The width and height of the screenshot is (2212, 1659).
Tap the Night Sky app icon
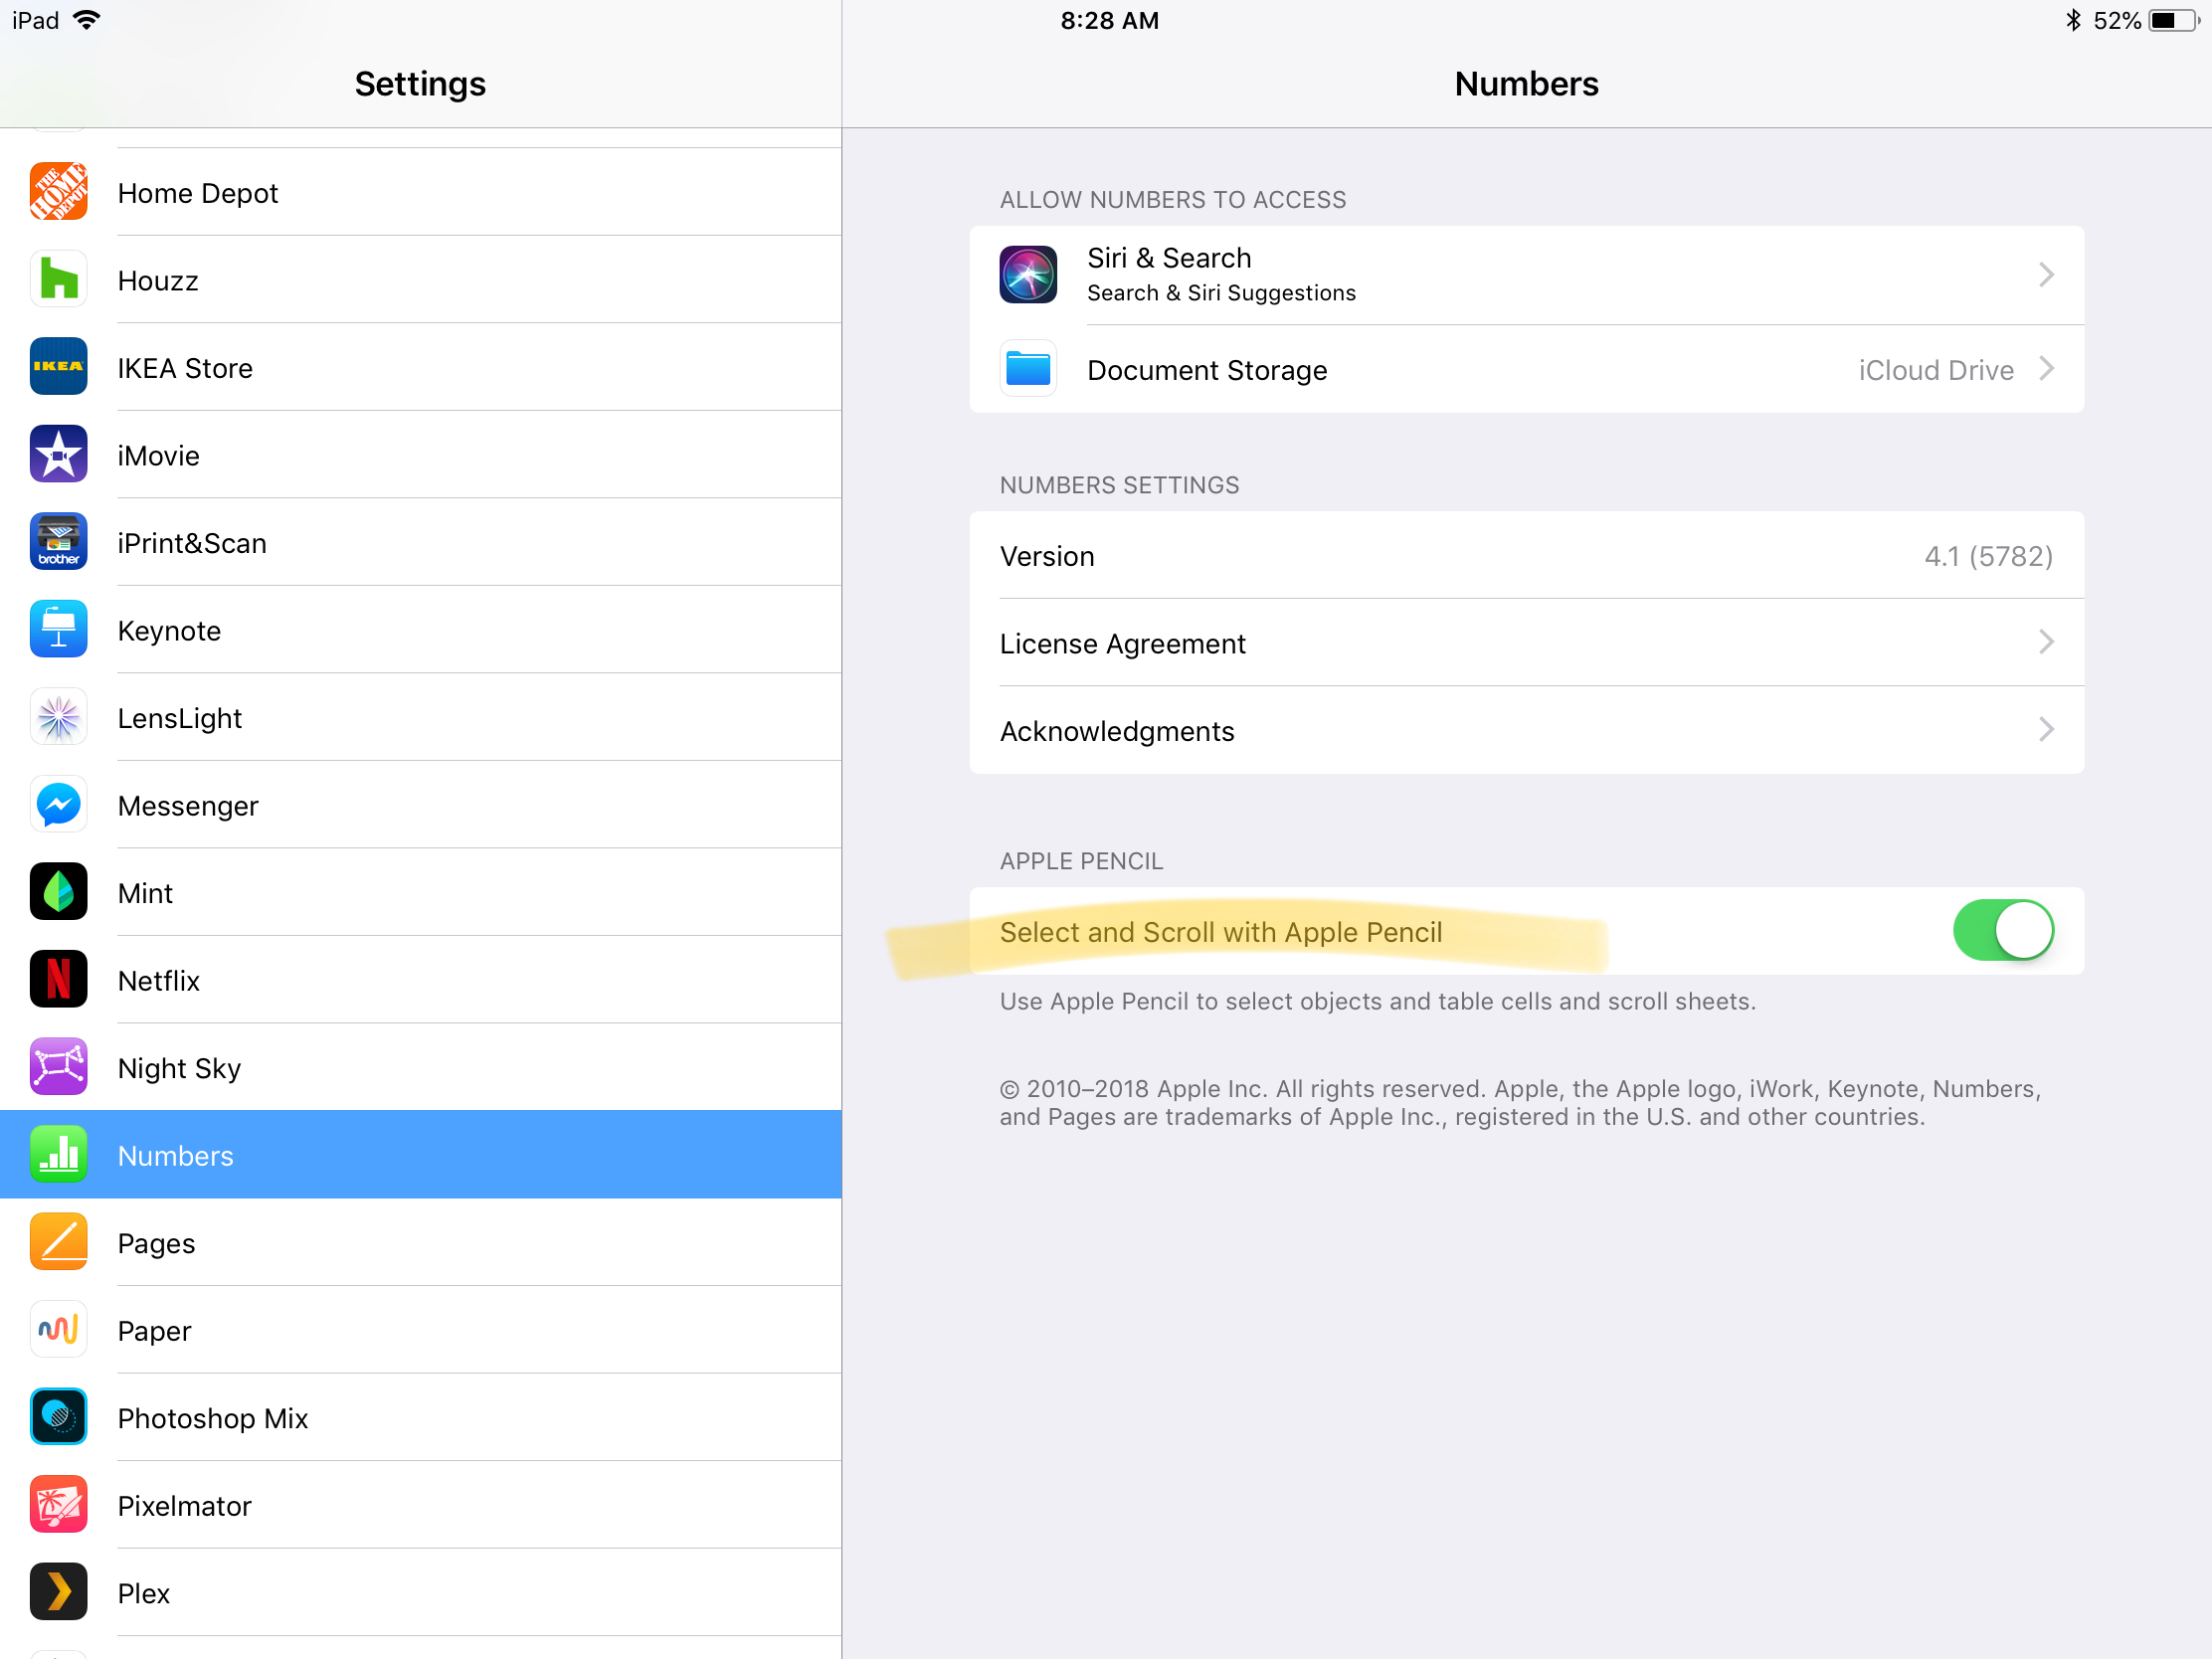pos(58,1066)
